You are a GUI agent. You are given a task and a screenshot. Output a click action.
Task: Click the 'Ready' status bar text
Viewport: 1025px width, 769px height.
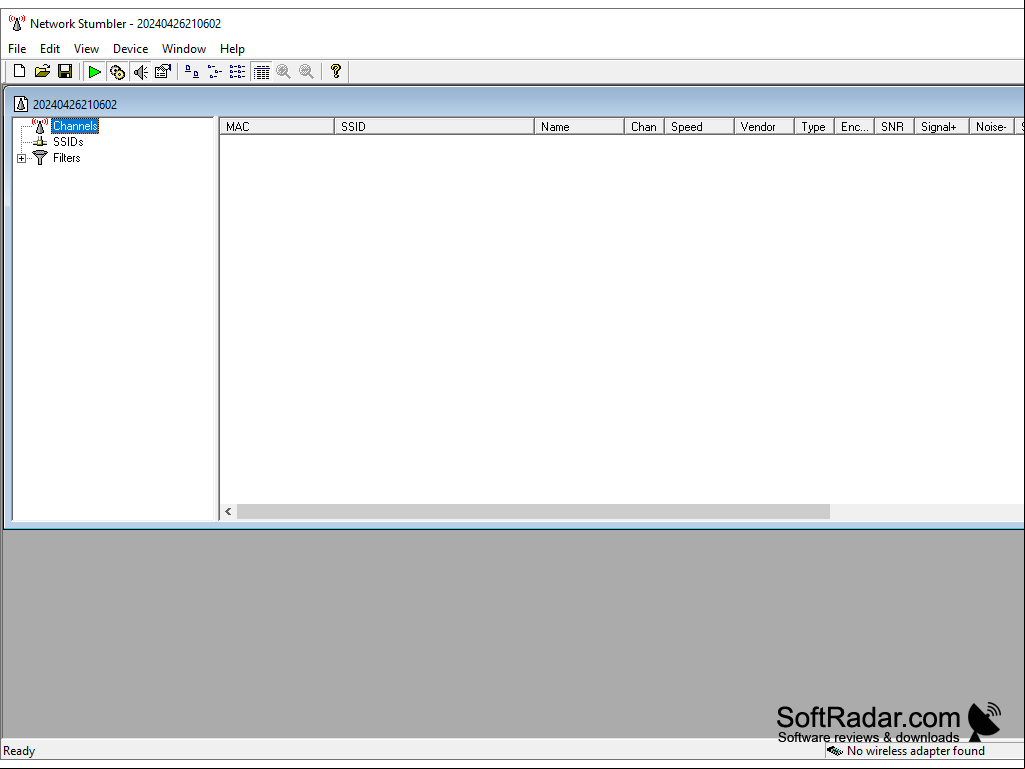(19, 751)
